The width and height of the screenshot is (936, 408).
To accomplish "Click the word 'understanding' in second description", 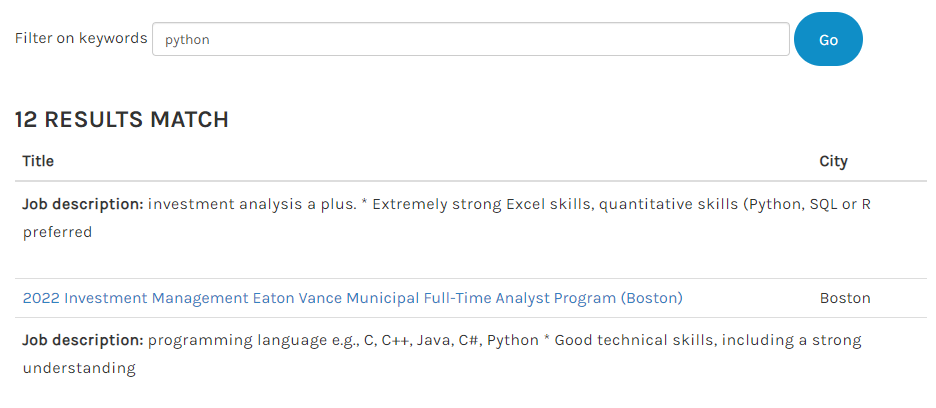I will click(x=78, y=368).
